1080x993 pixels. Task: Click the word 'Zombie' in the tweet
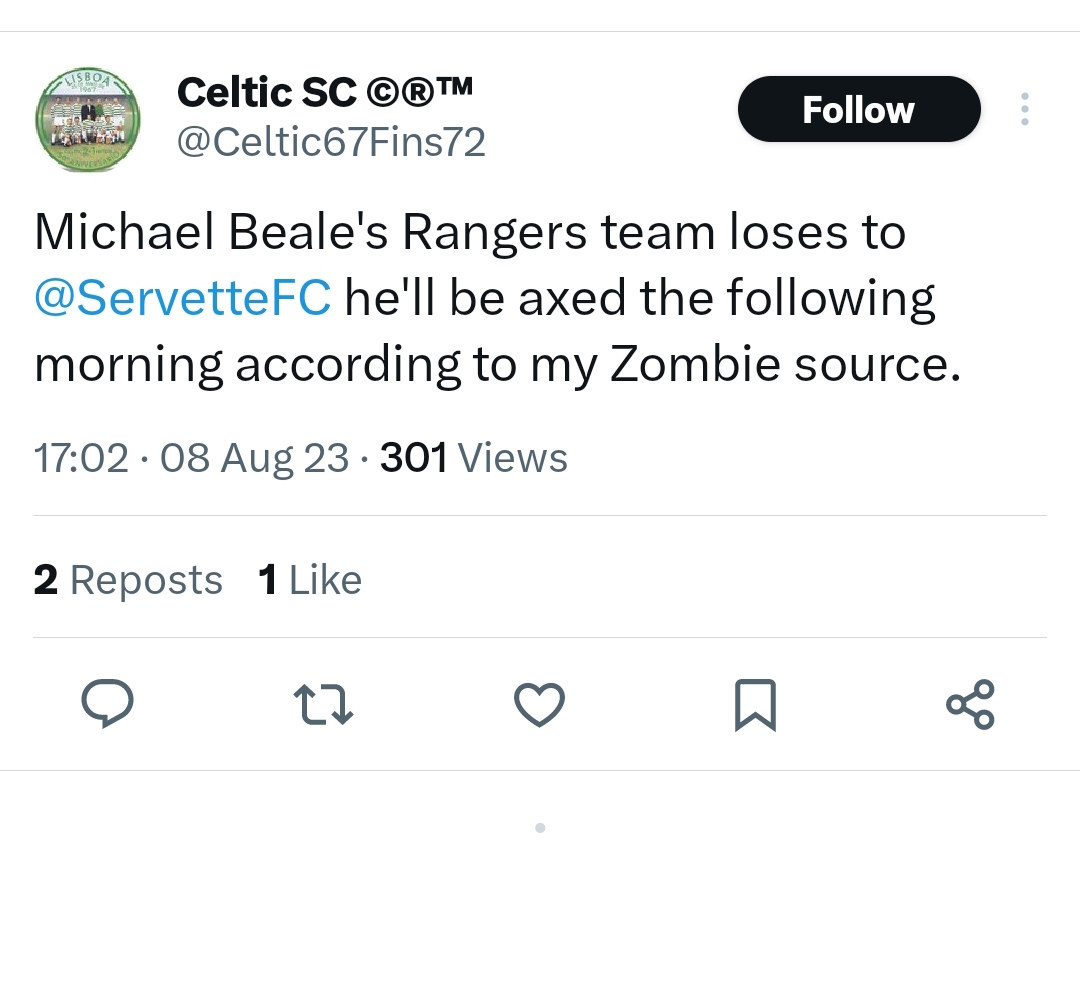point(696,366)
